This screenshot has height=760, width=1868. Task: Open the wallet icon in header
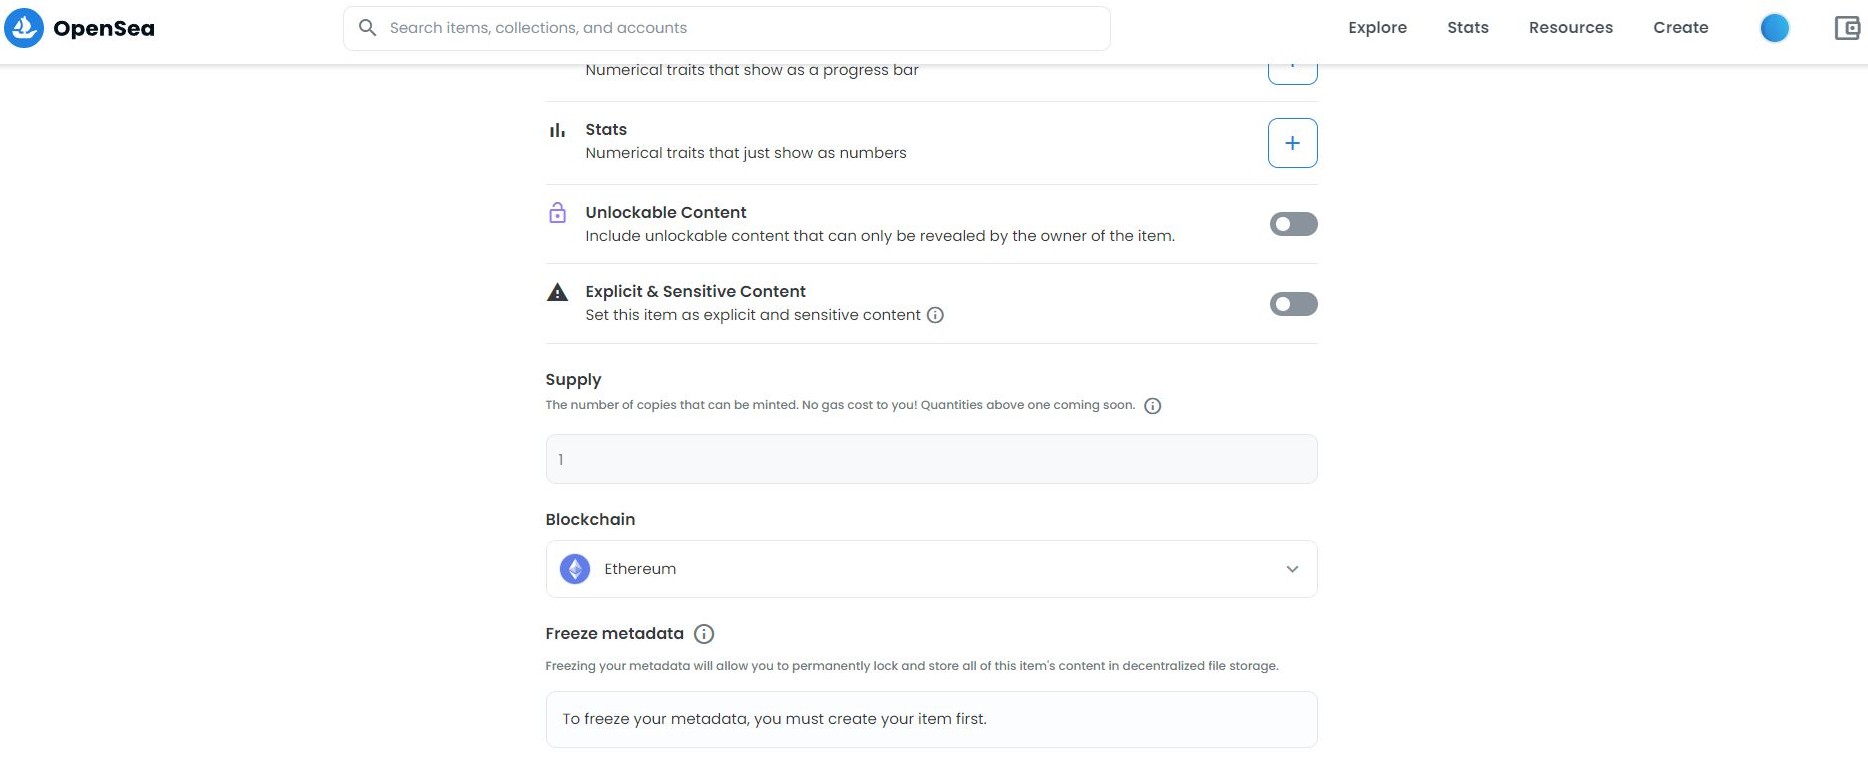(1847, 28)
